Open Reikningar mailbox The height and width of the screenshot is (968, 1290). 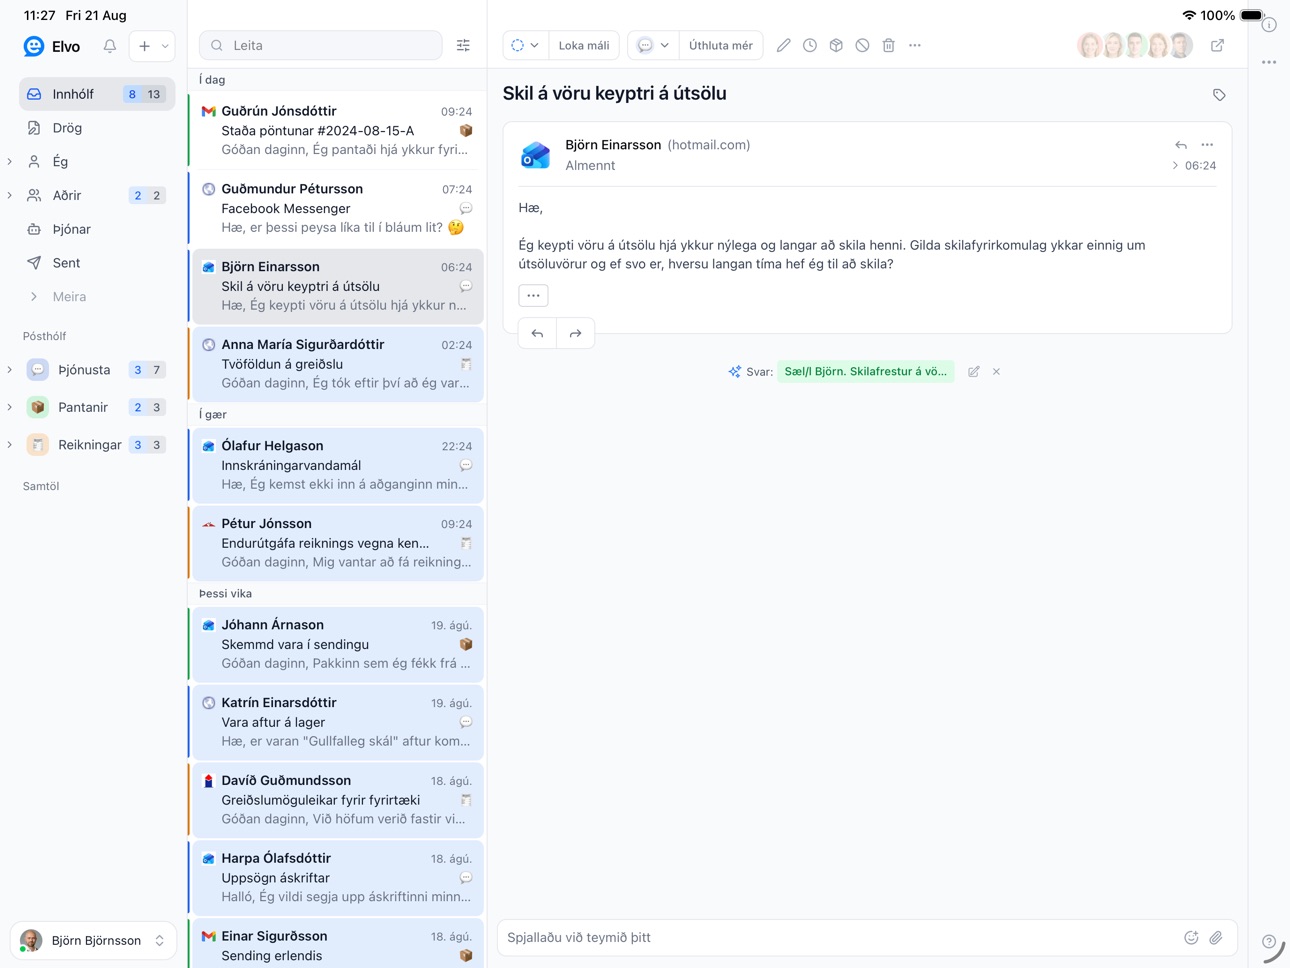pyautogui.click(x=97, y=445)
